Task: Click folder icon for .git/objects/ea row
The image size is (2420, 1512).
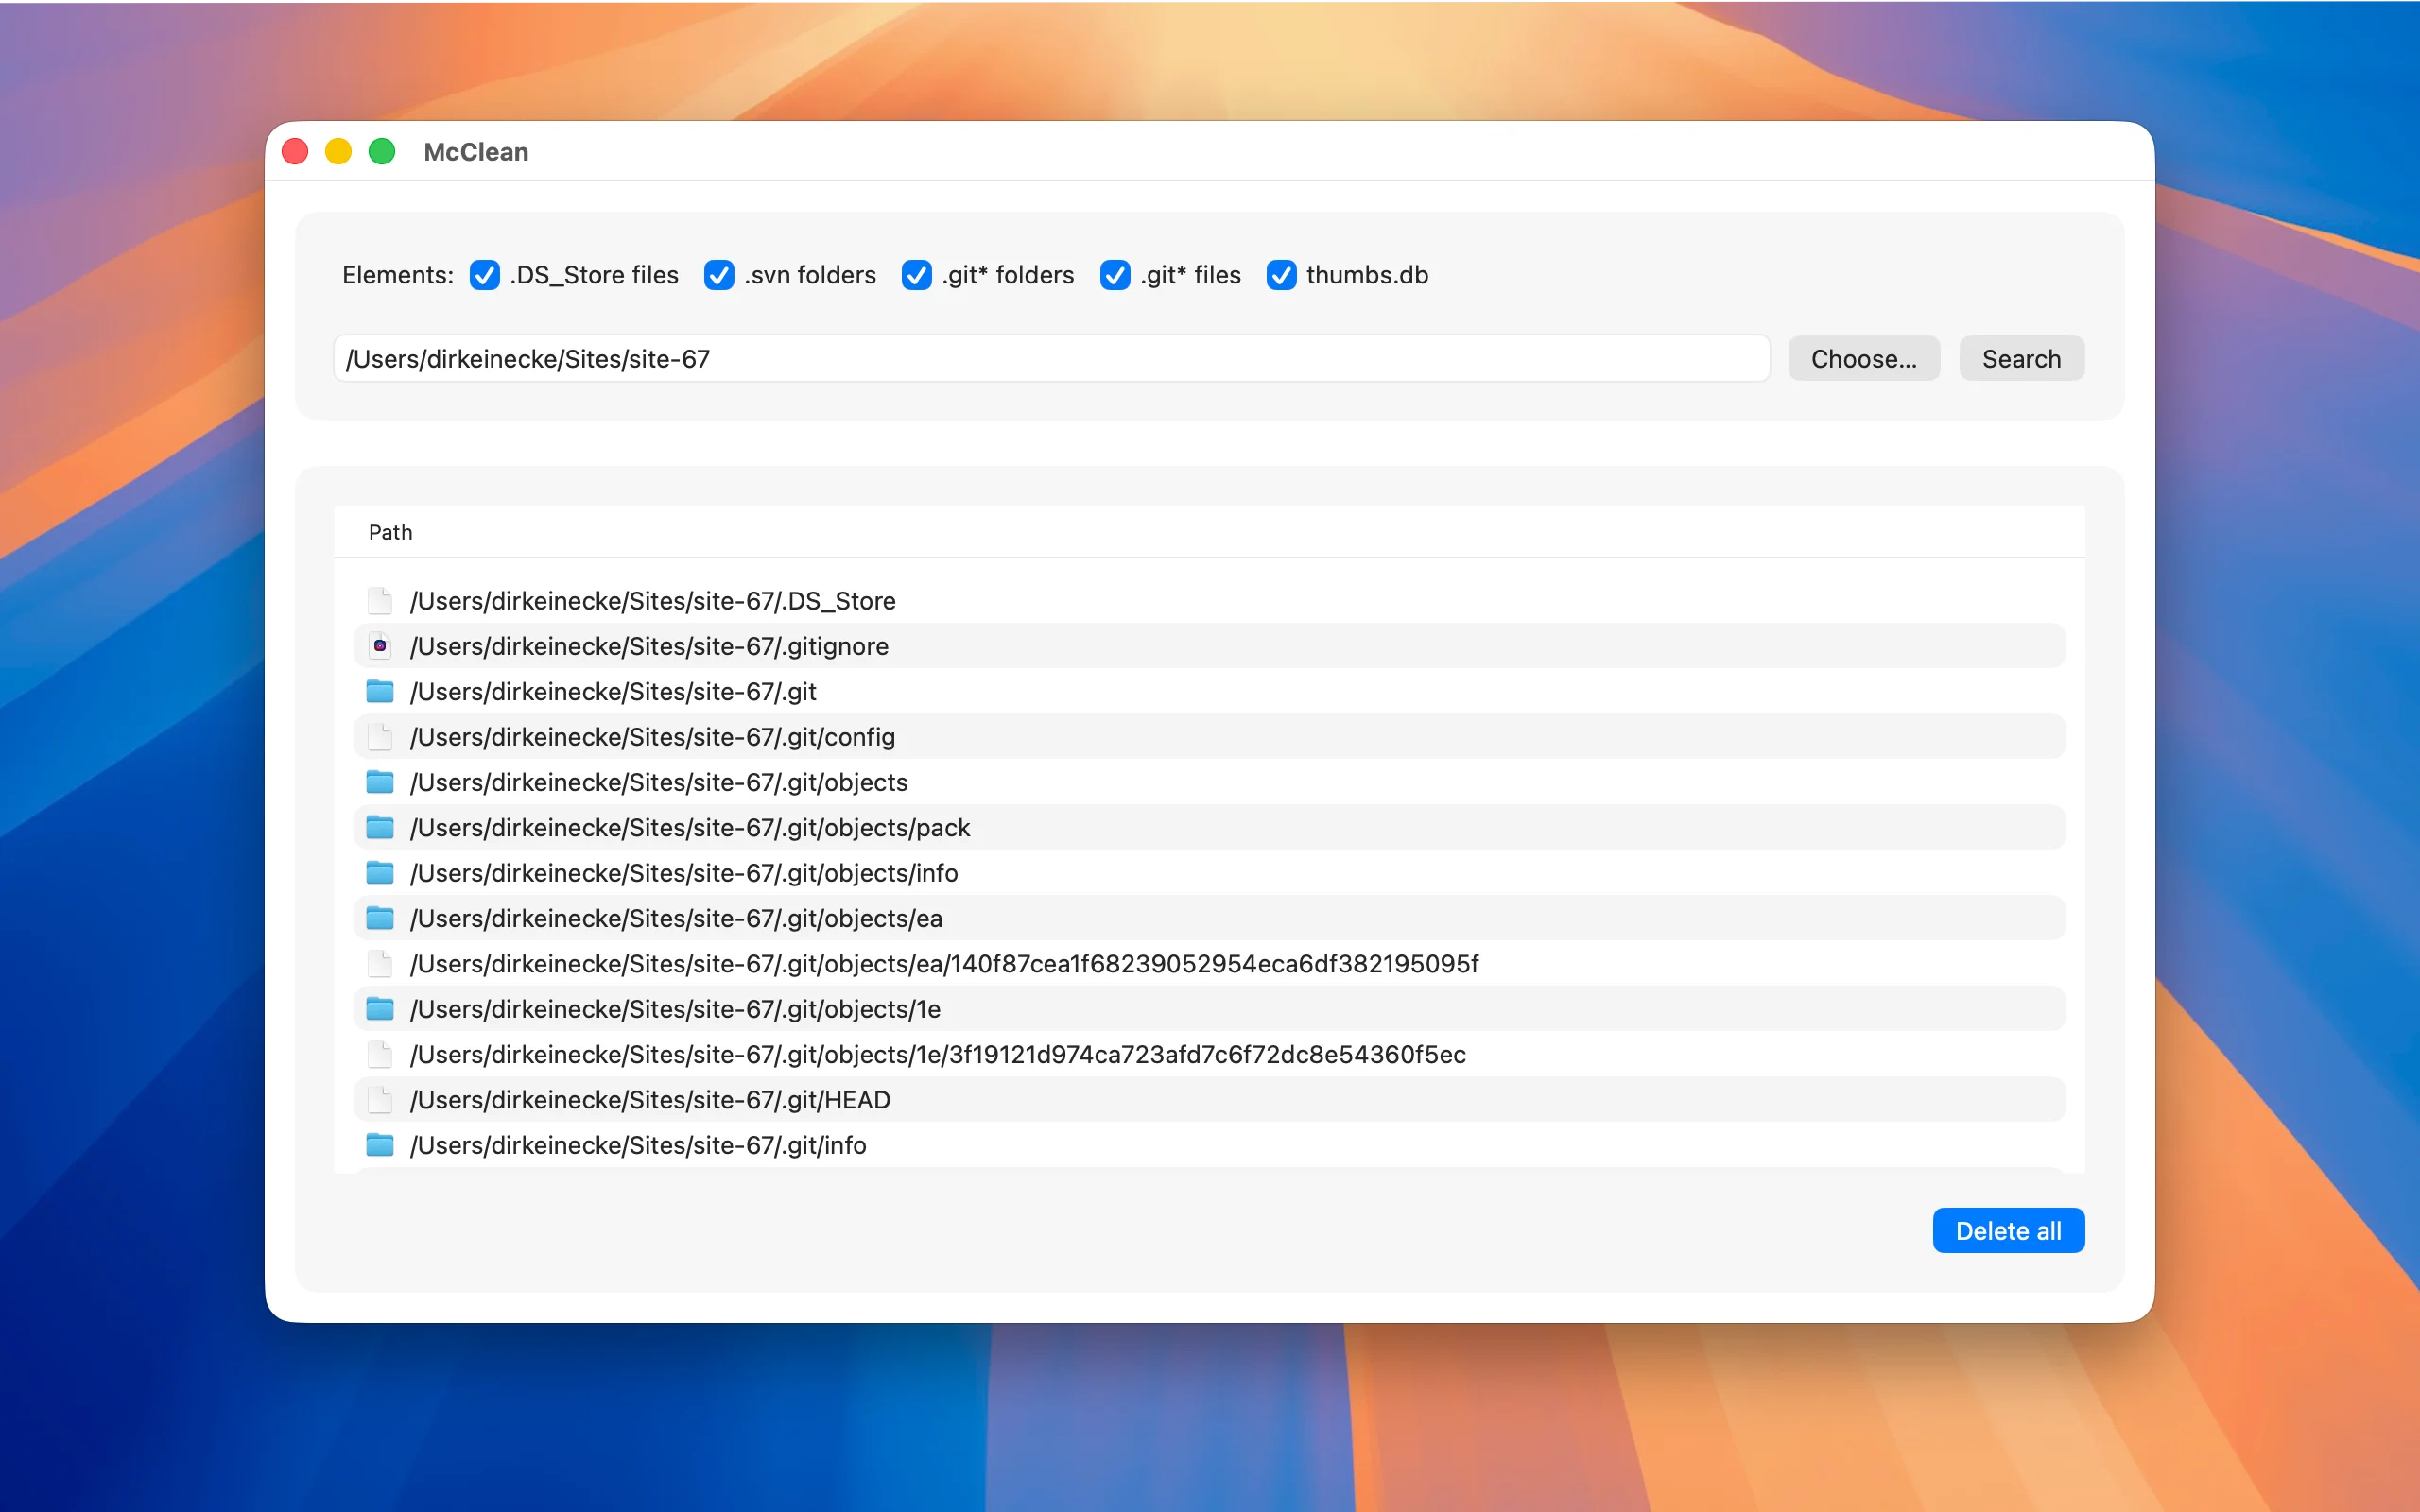Action: coord(380,918)
